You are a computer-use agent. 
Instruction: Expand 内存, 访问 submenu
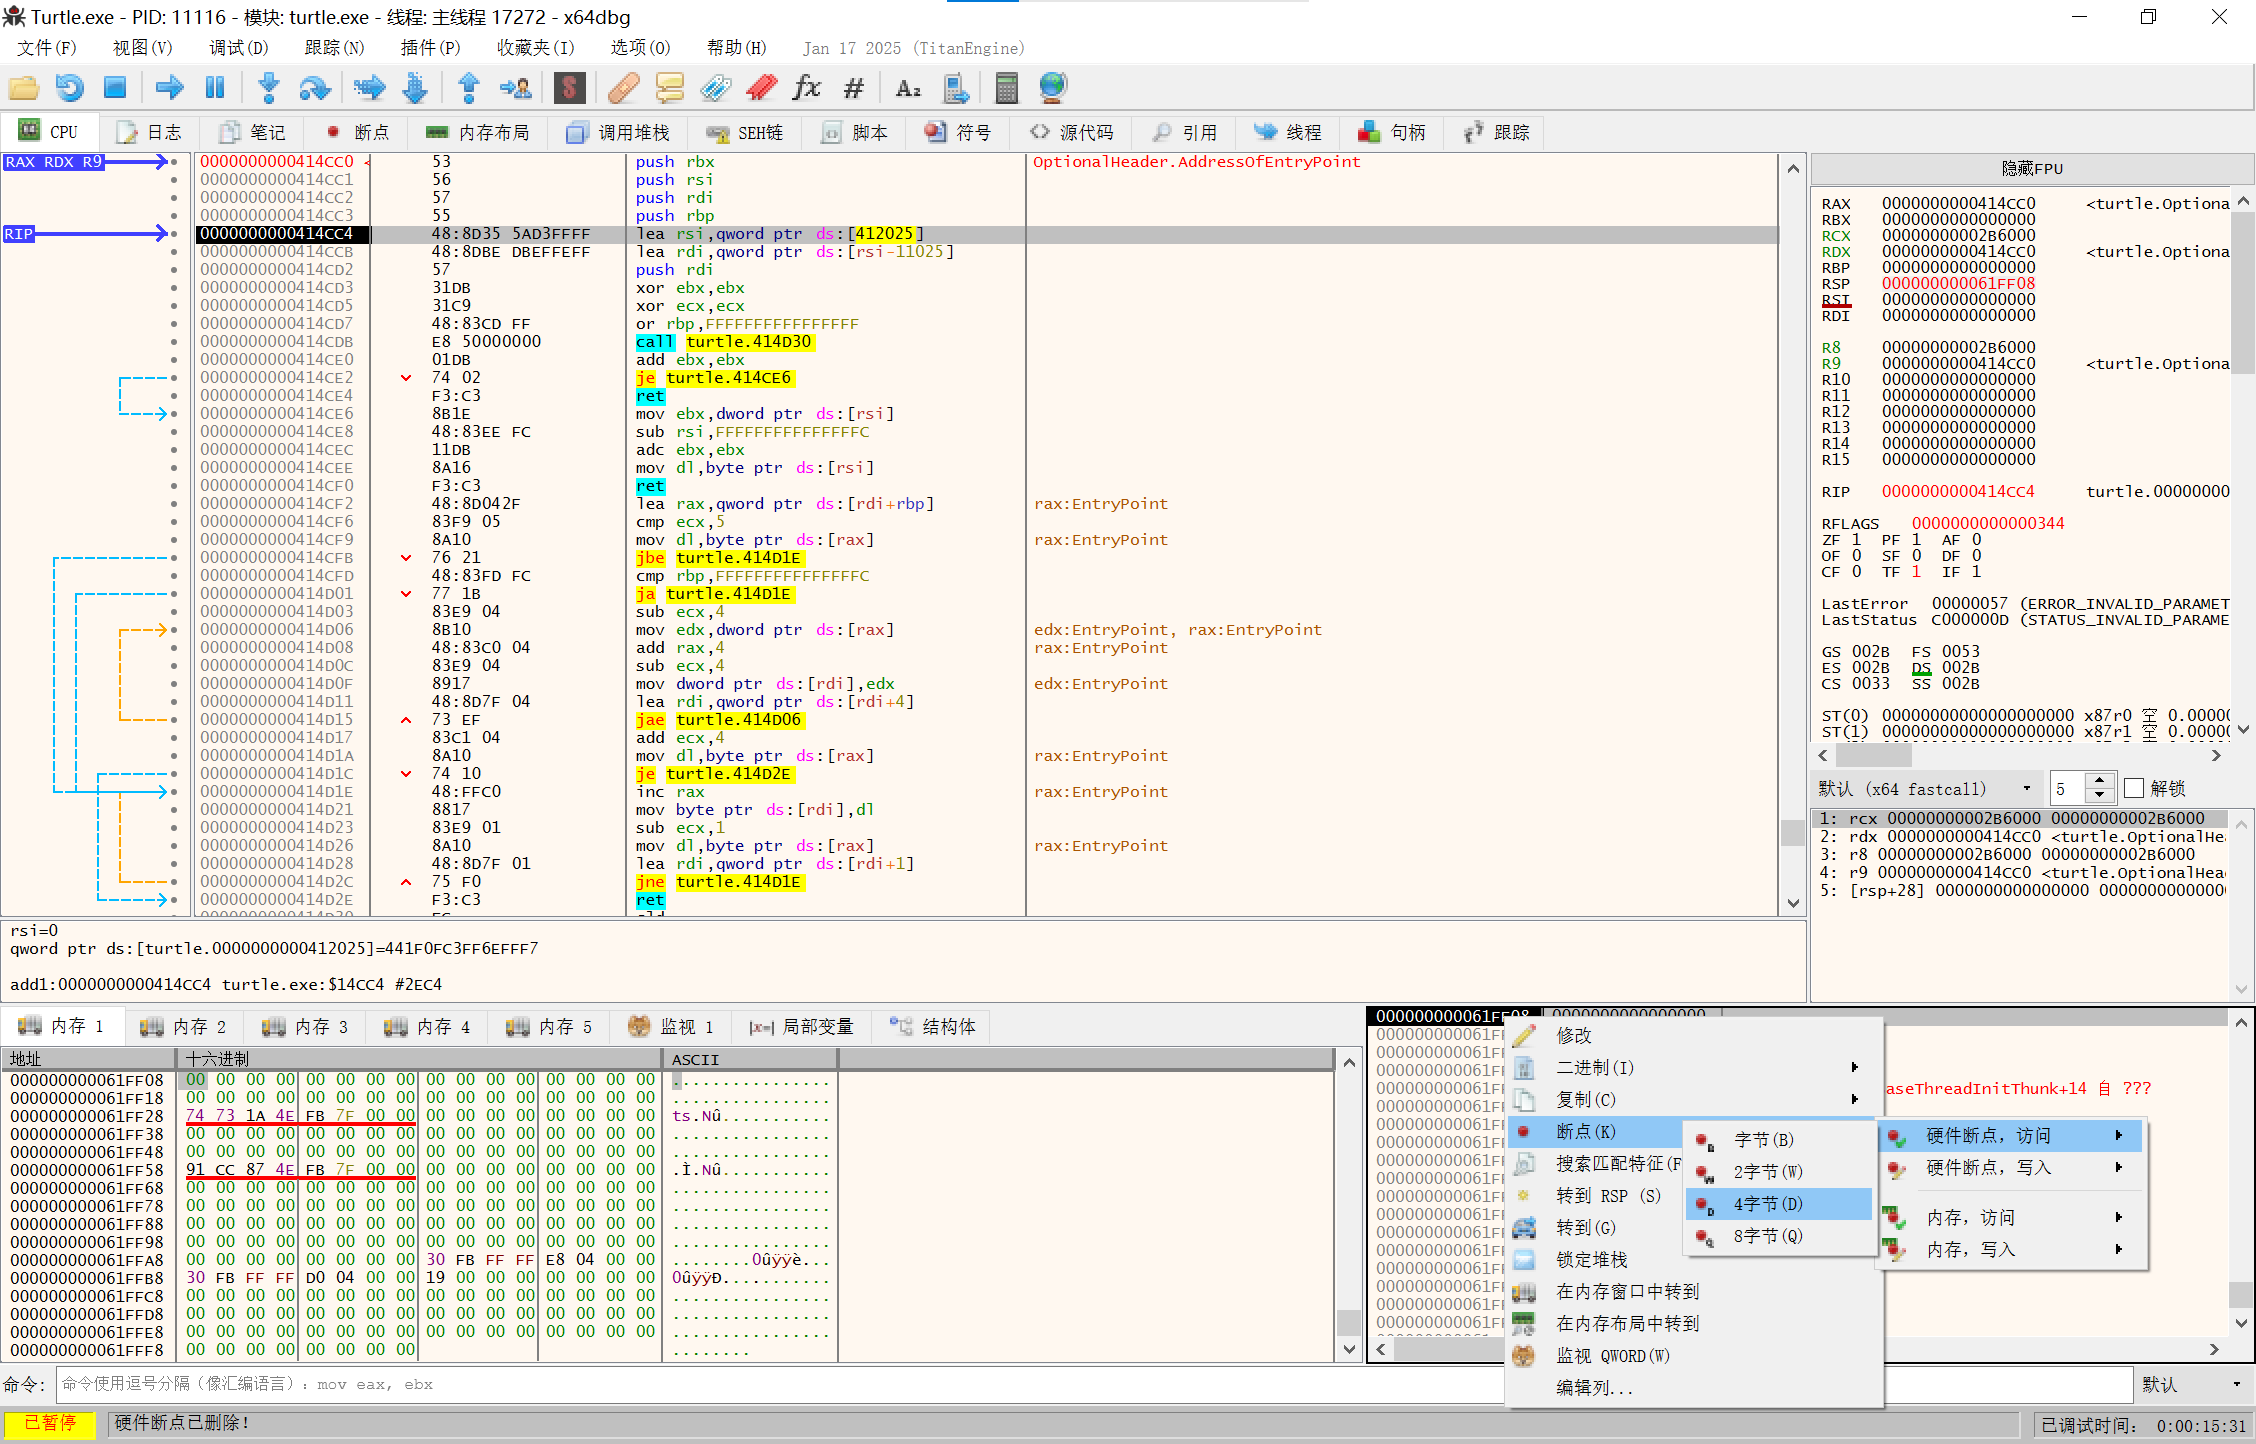(x=2012, y=1218)
